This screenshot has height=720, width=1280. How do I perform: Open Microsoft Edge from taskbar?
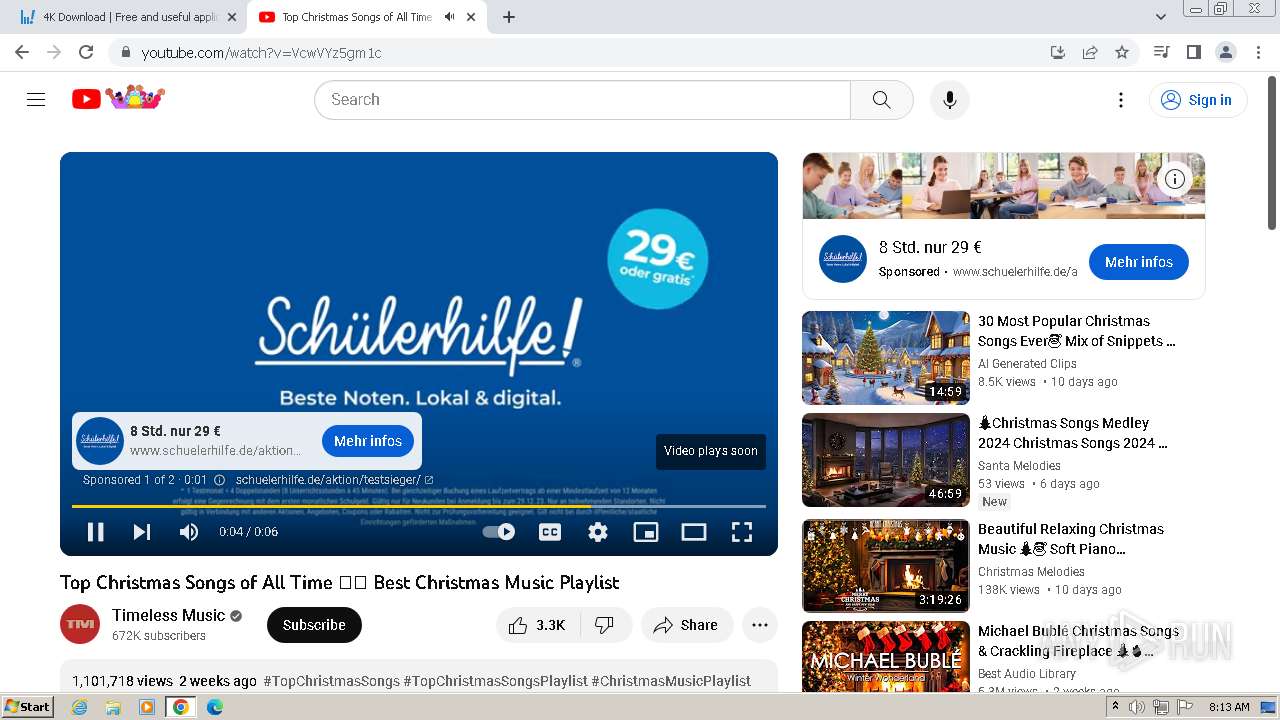215,707
